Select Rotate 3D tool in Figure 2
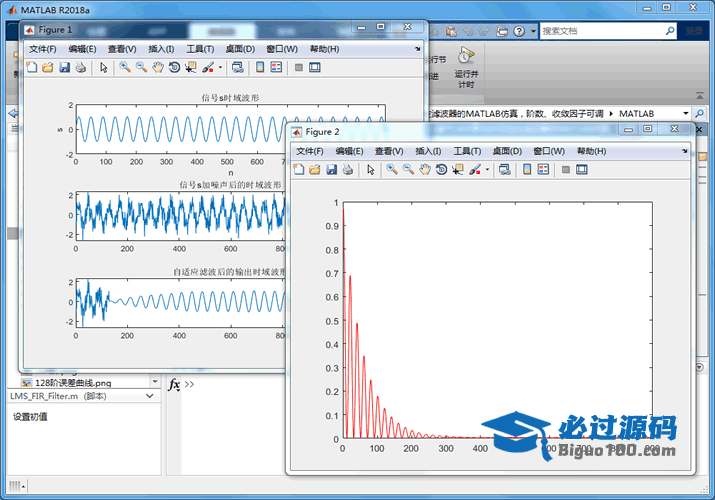The width and height of the screenshot is (715, 500). point(441,170)
